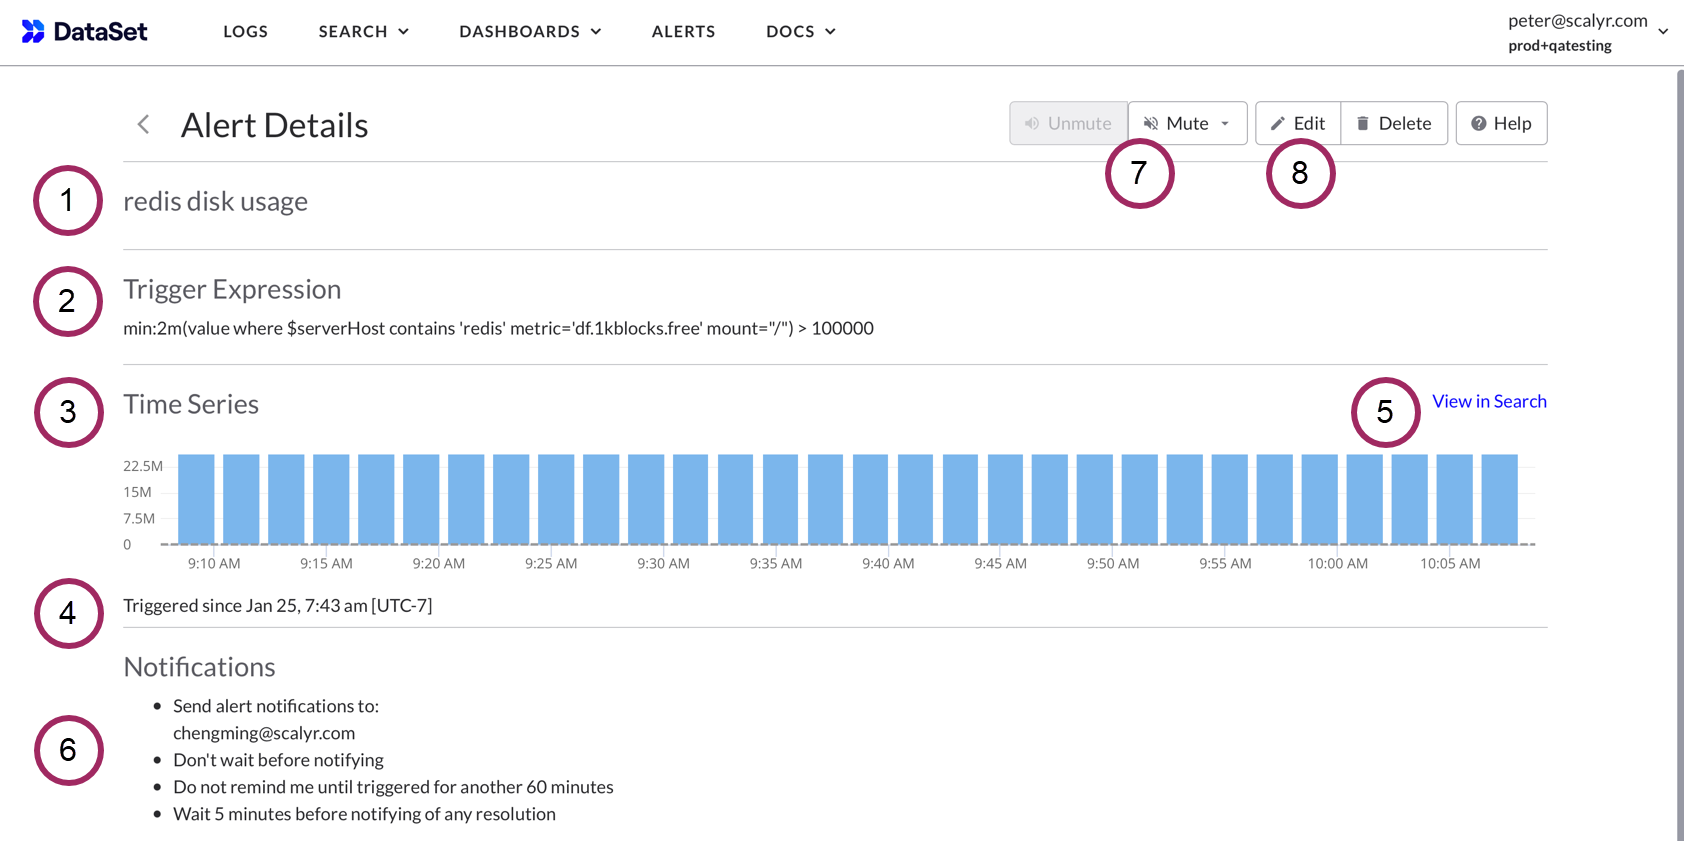Go to the Alerts page
Image resolution: width=1684 pixels, height=841 pixels.
(683, 32)
